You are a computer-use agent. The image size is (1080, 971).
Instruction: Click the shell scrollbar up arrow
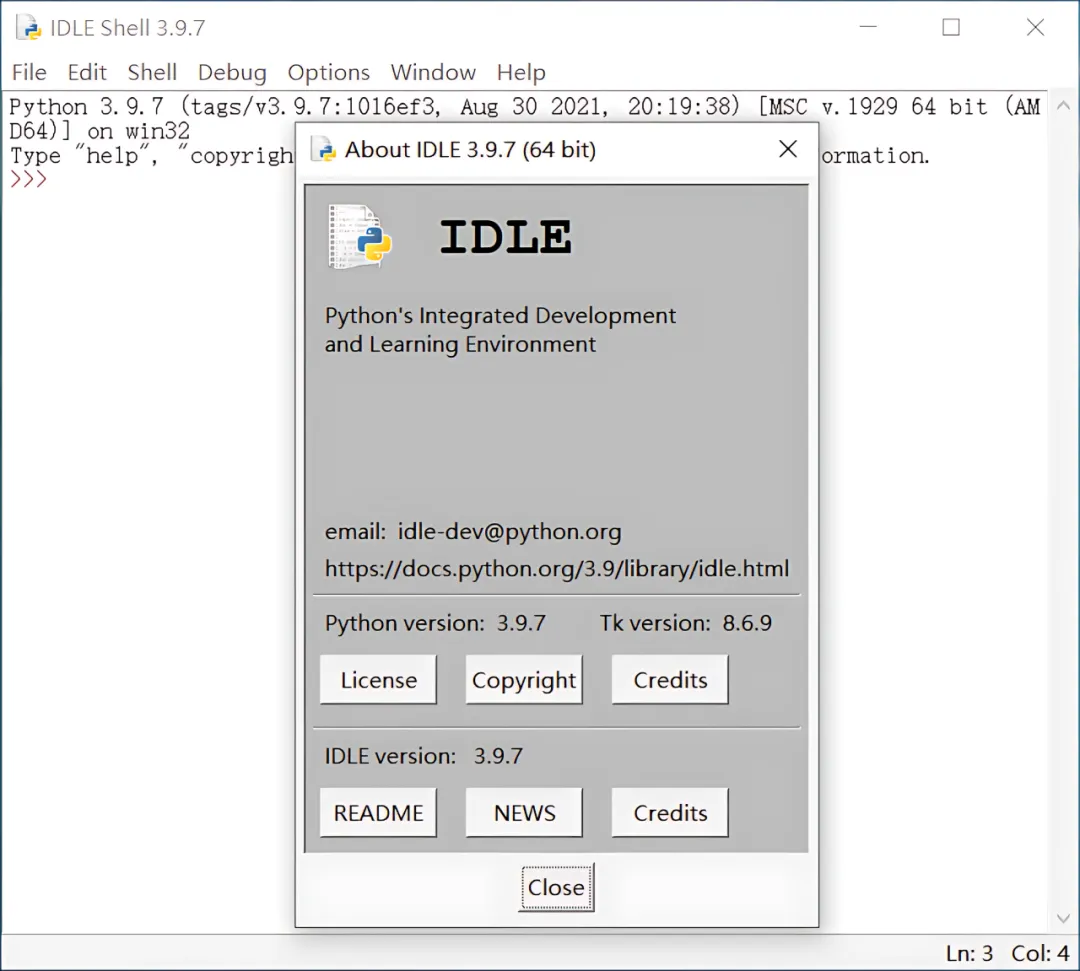point(1063,105)
